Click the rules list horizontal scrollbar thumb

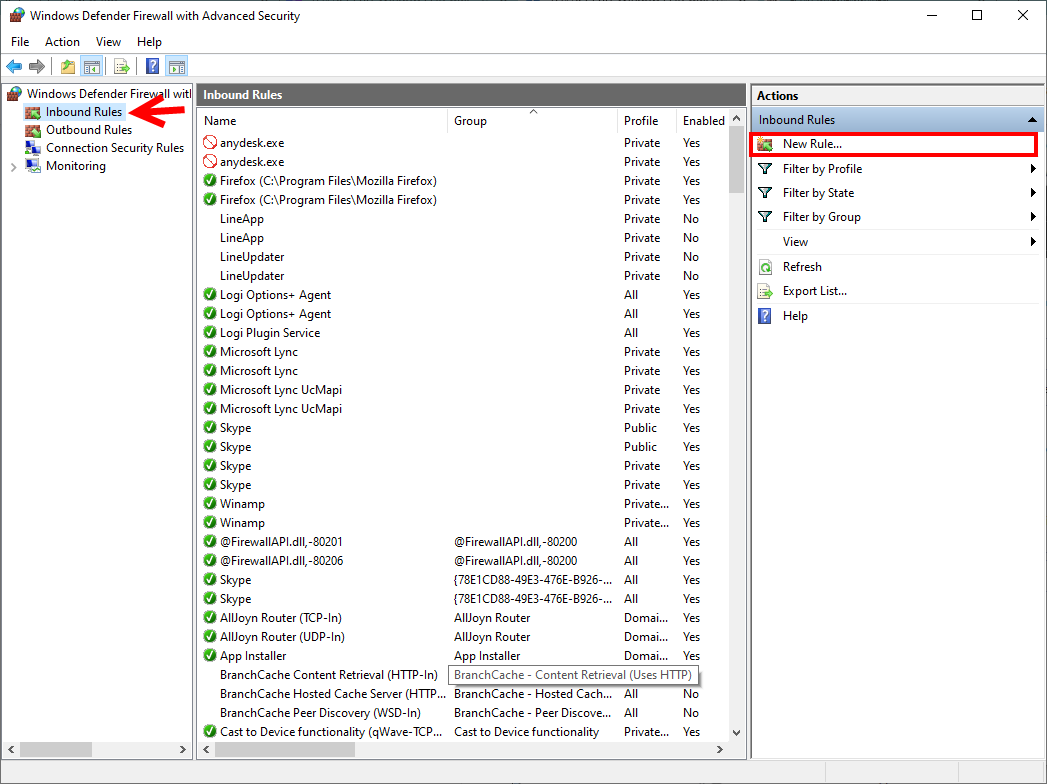pyautogui.click(x=285, y=749)
